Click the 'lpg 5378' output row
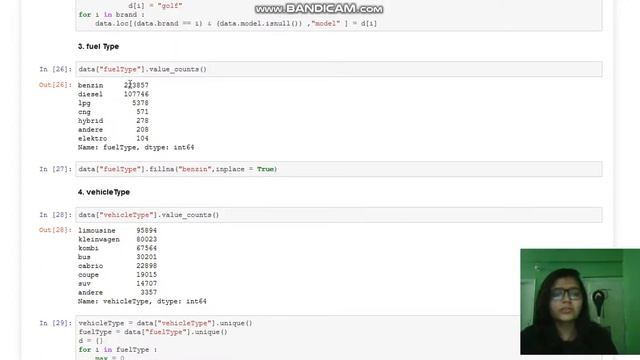The width and height of the screenshot is (640, 360). 113,103
